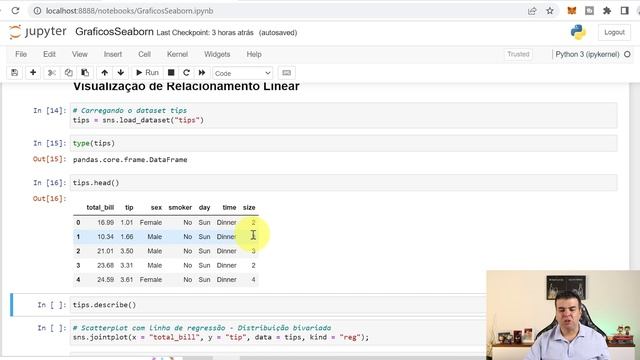Click the browser address bar URL
Image resolution: width=640 pixels, height=360 pixels.
pos(129,11)
